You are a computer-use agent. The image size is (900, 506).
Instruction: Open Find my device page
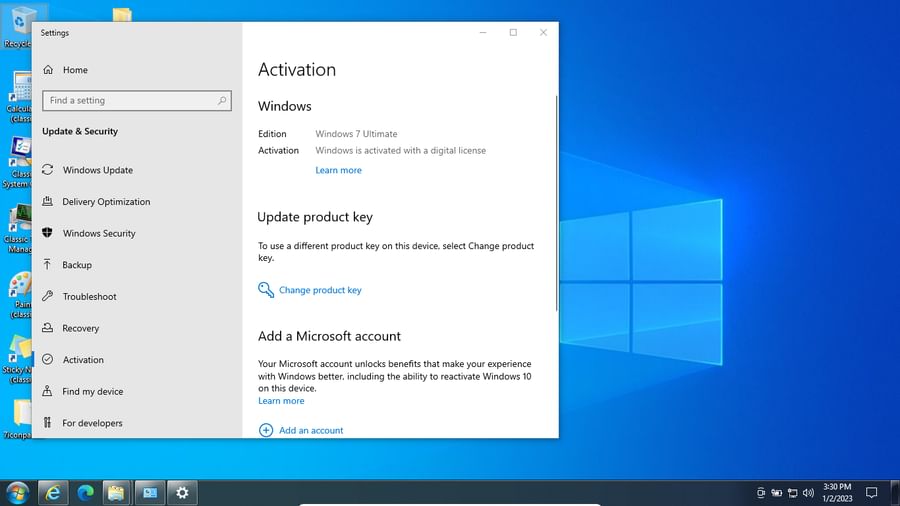point(83,391)
